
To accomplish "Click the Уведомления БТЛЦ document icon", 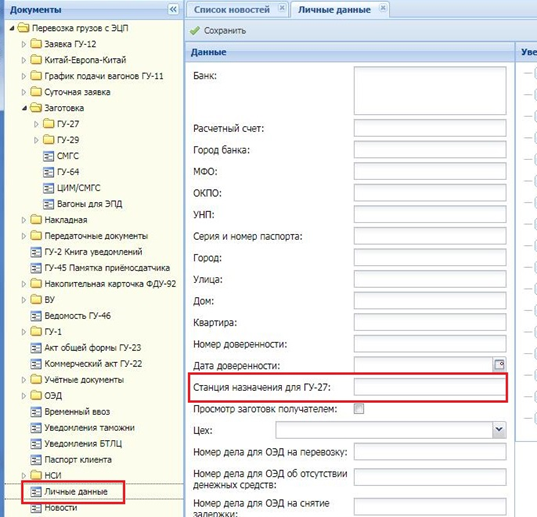I will tap(36, 444).
